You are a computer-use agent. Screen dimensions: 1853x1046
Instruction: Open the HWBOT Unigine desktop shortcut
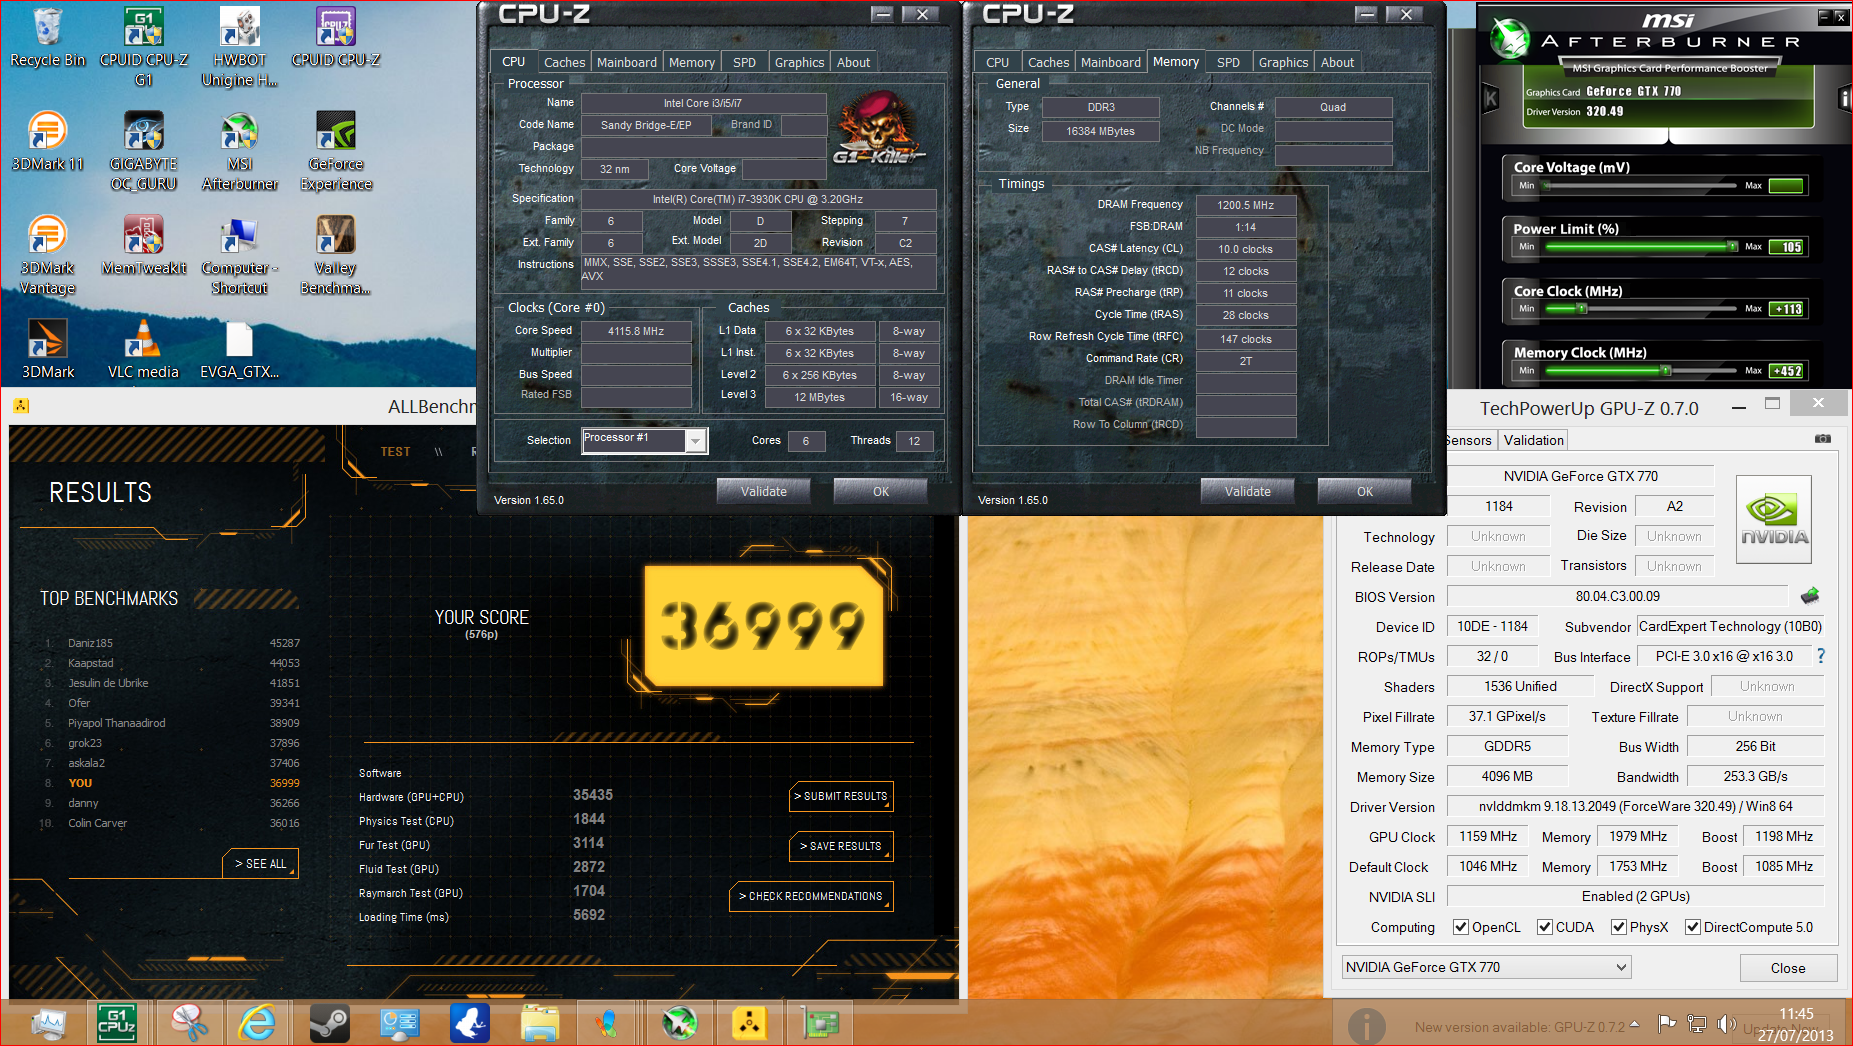tap(240, 46)
